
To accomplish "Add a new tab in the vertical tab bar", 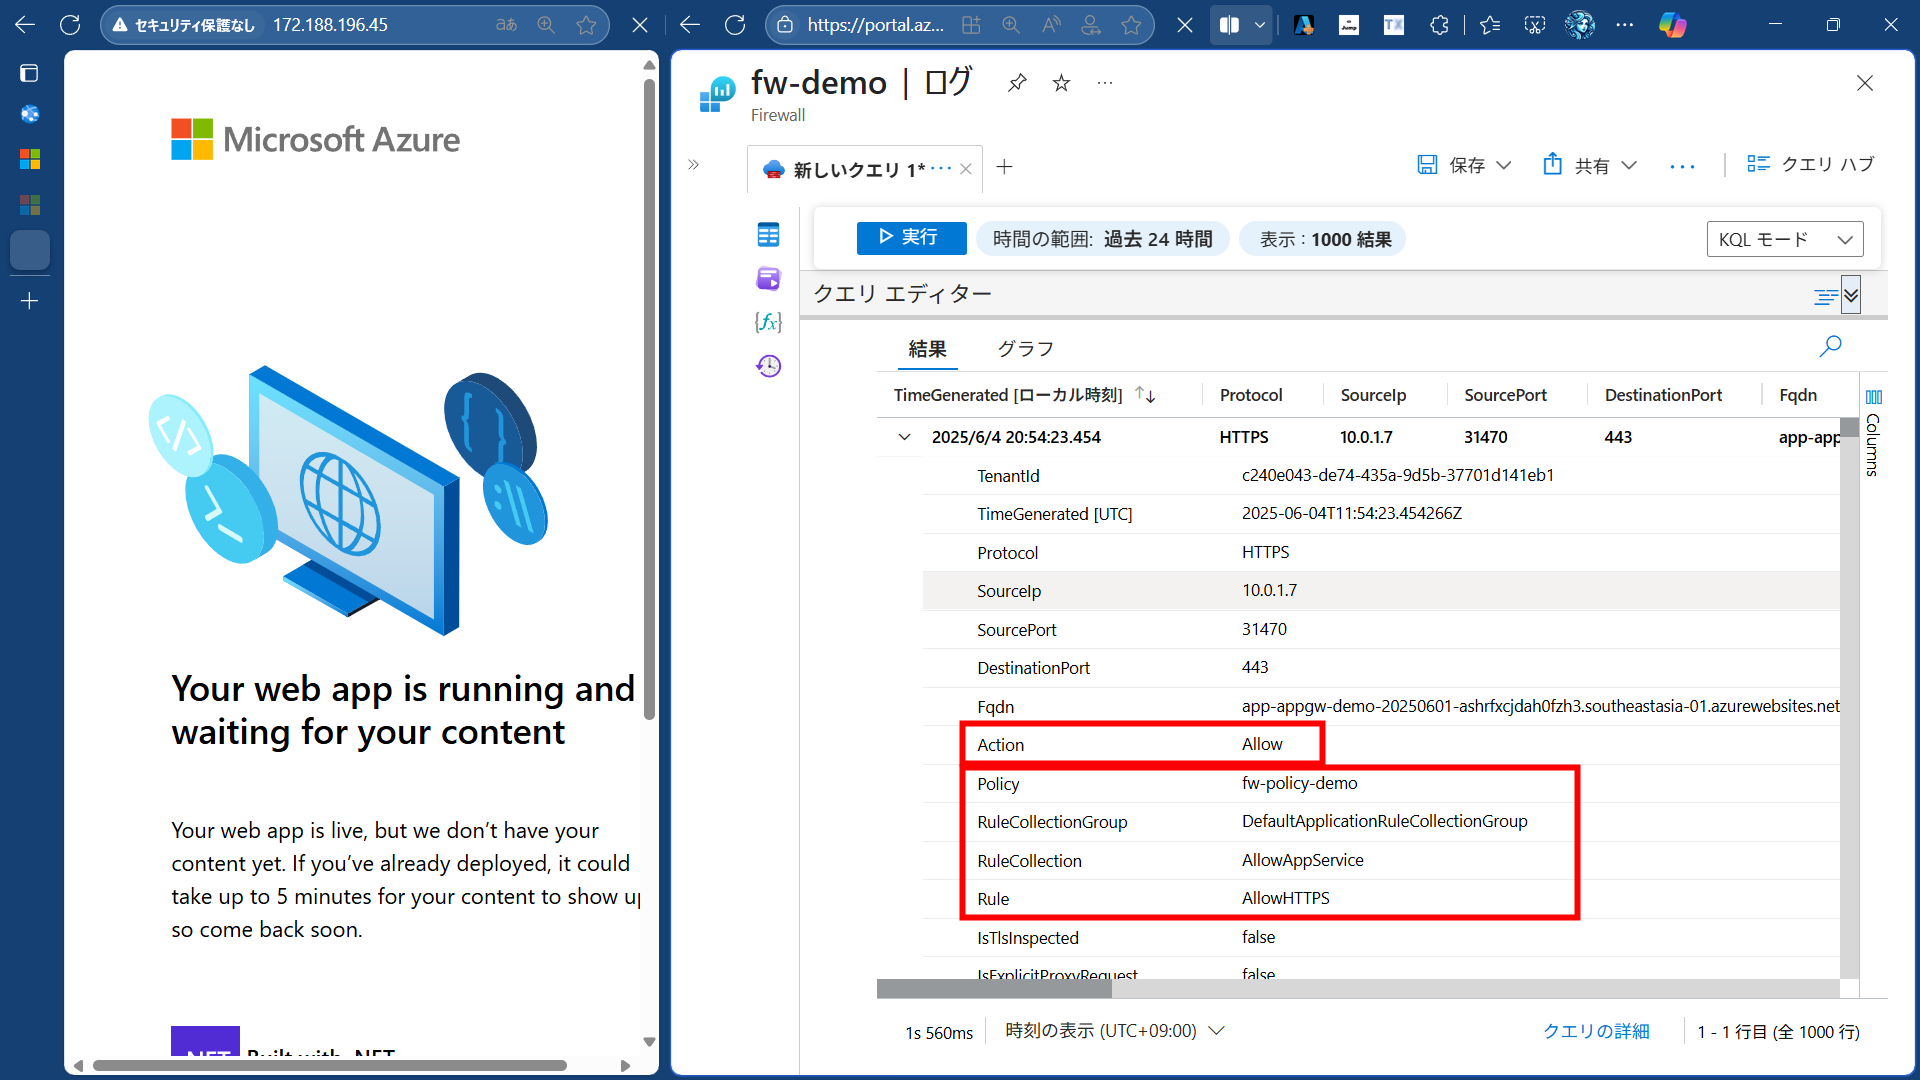I will tap(30, 301).
